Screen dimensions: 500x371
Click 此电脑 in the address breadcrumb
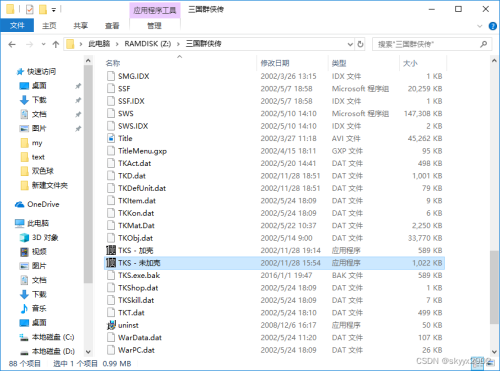pos(99,44)
